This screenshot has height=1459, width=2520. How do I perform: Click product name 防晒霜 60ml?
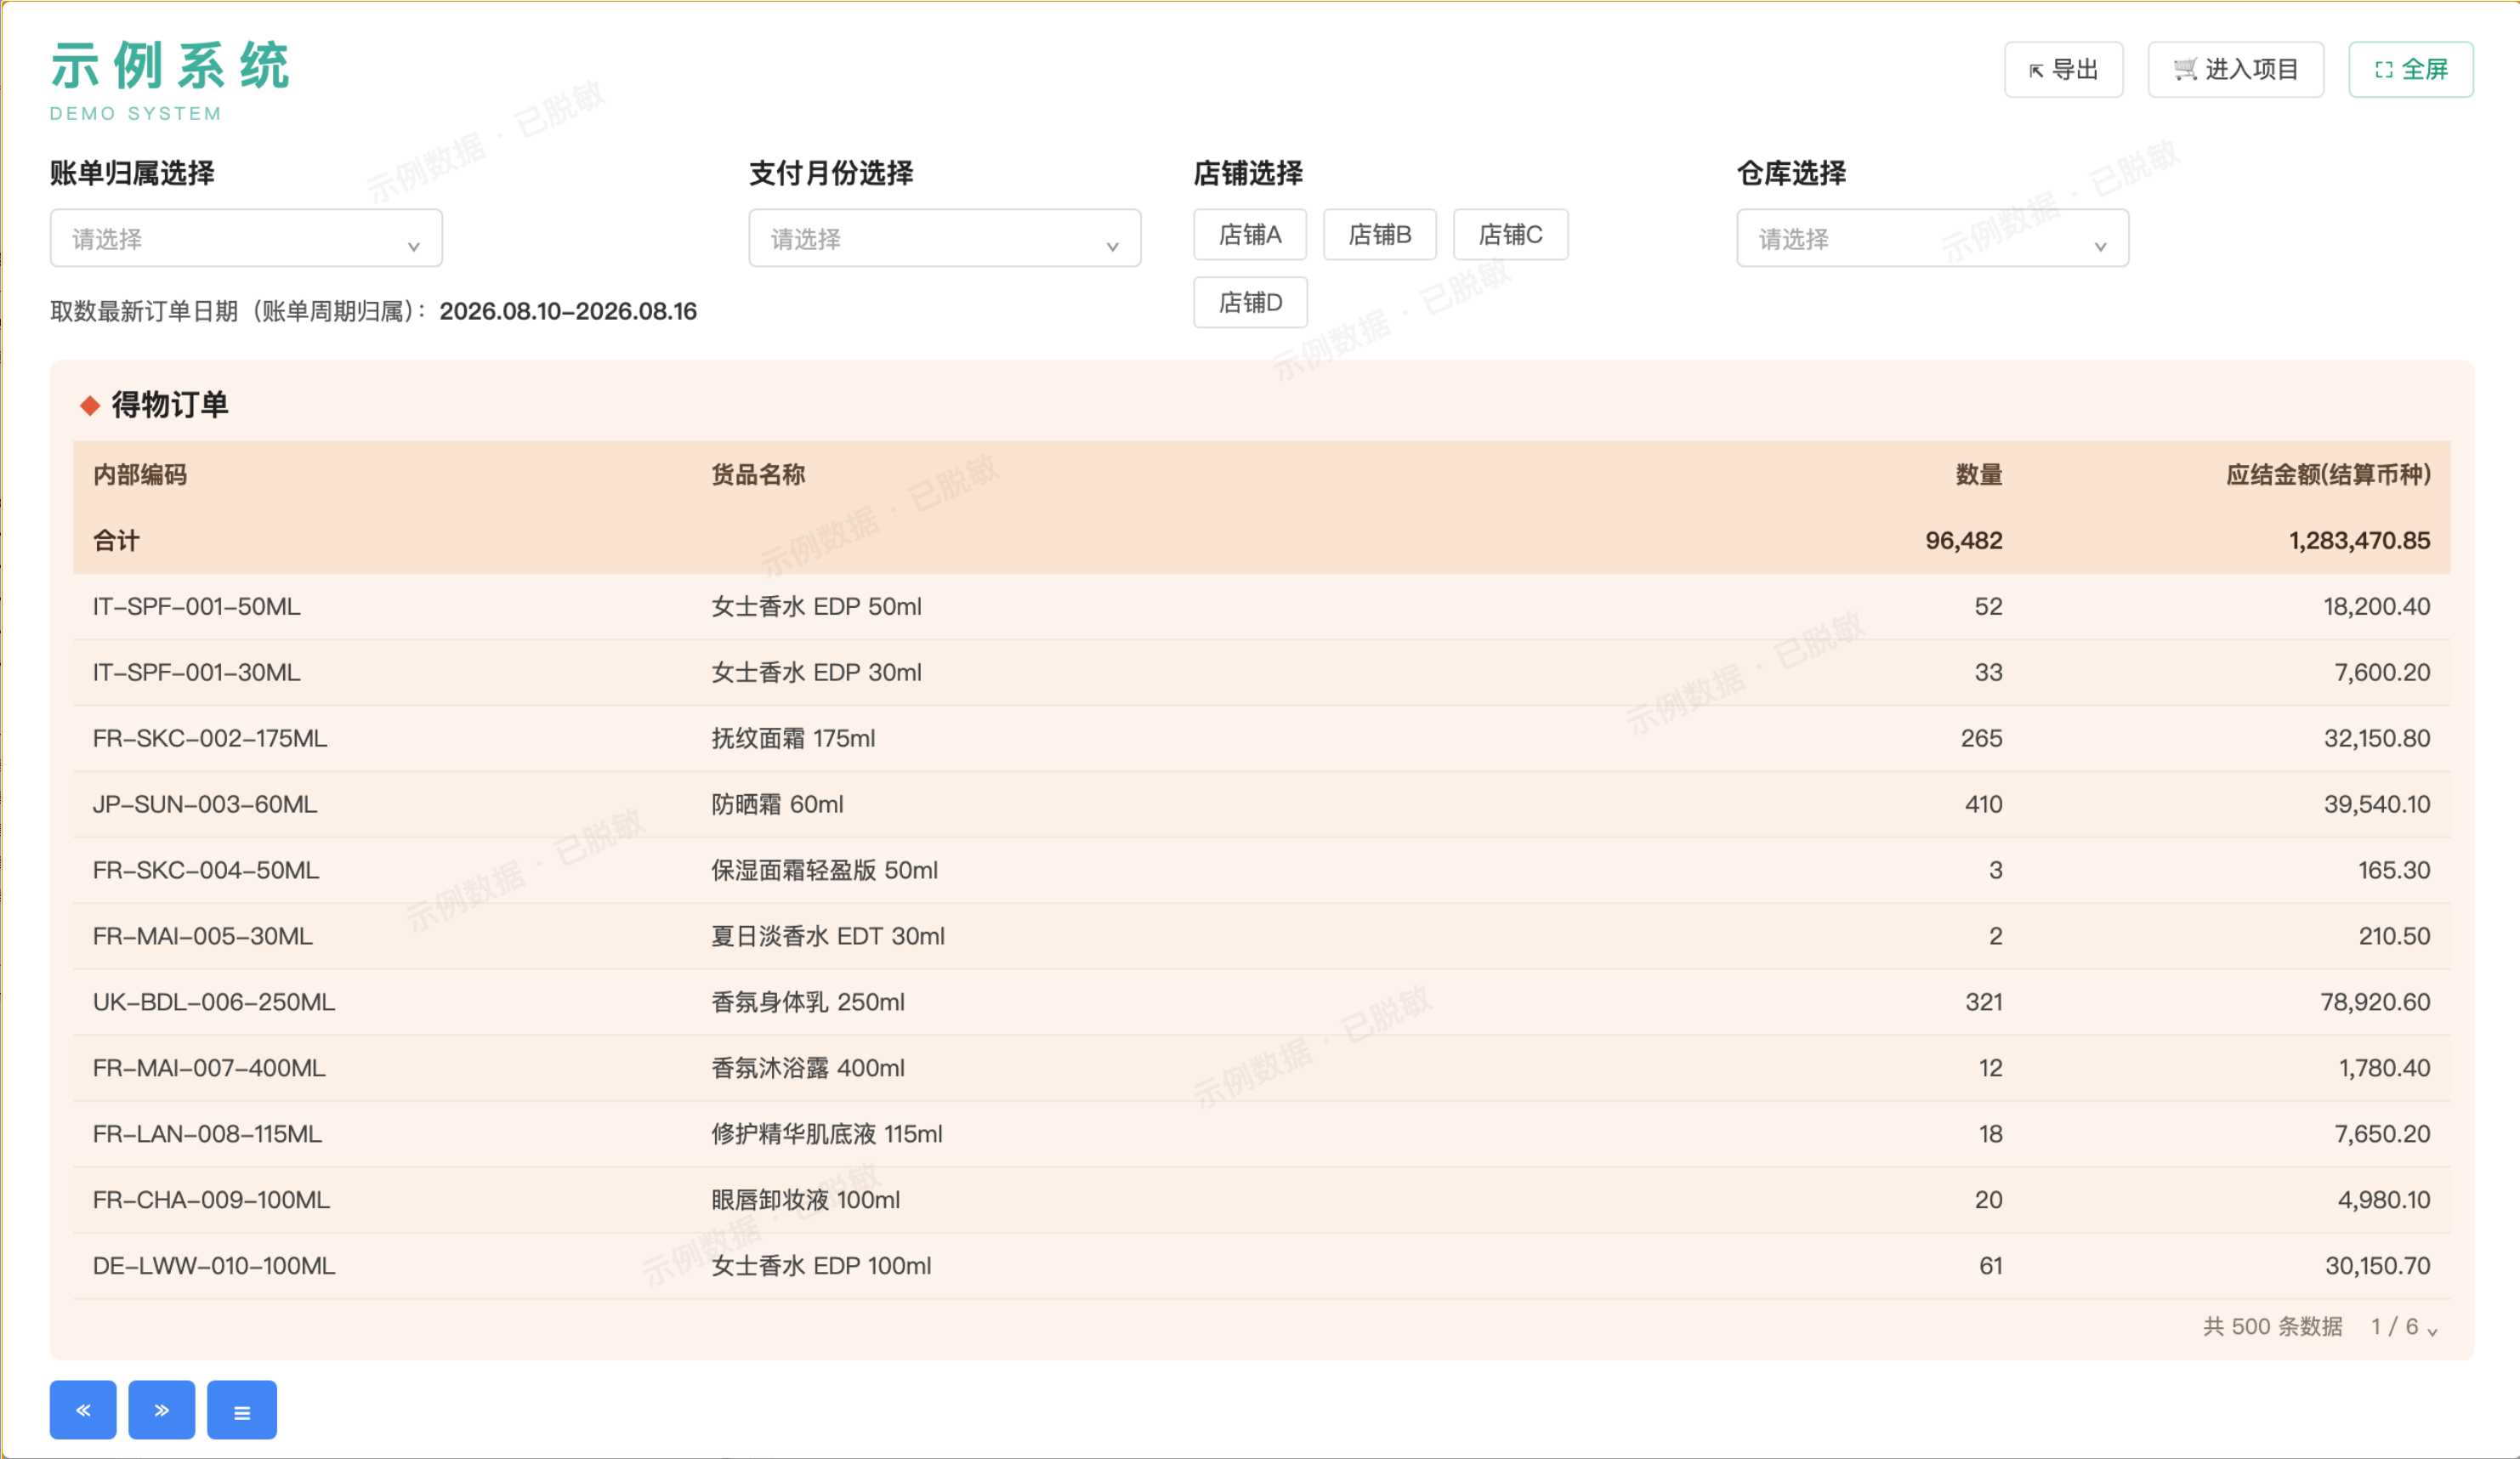[x=777, y=804]
